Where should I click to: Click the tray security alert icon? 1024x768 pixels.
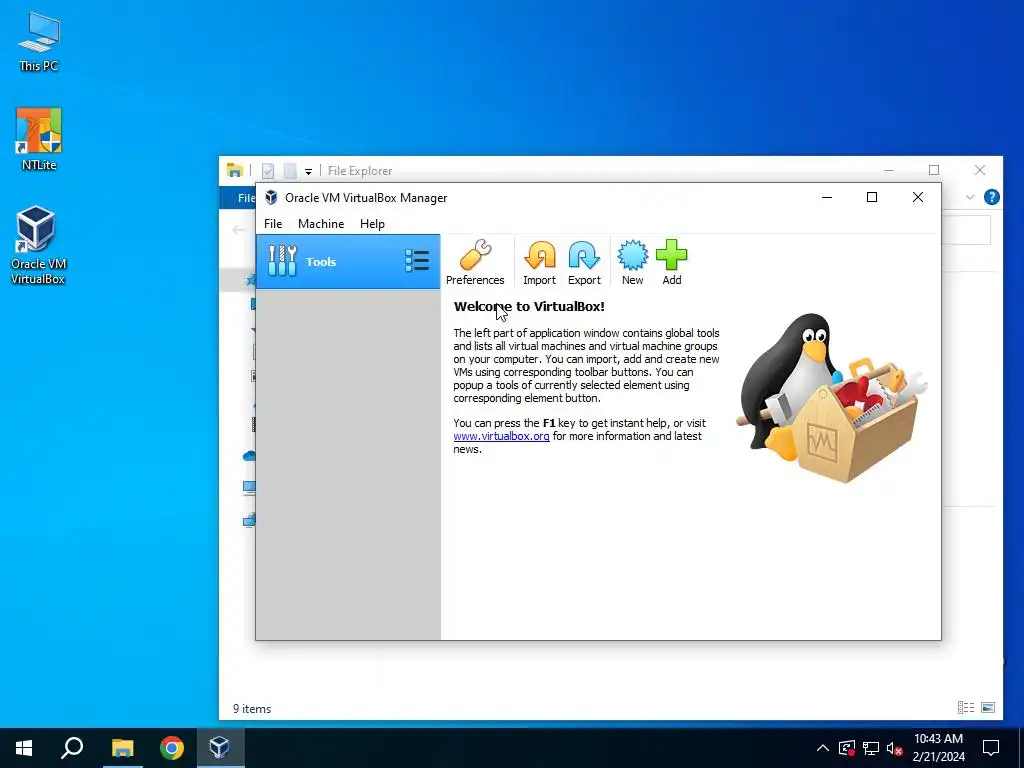pyautogui.click(x=846, y=748)
